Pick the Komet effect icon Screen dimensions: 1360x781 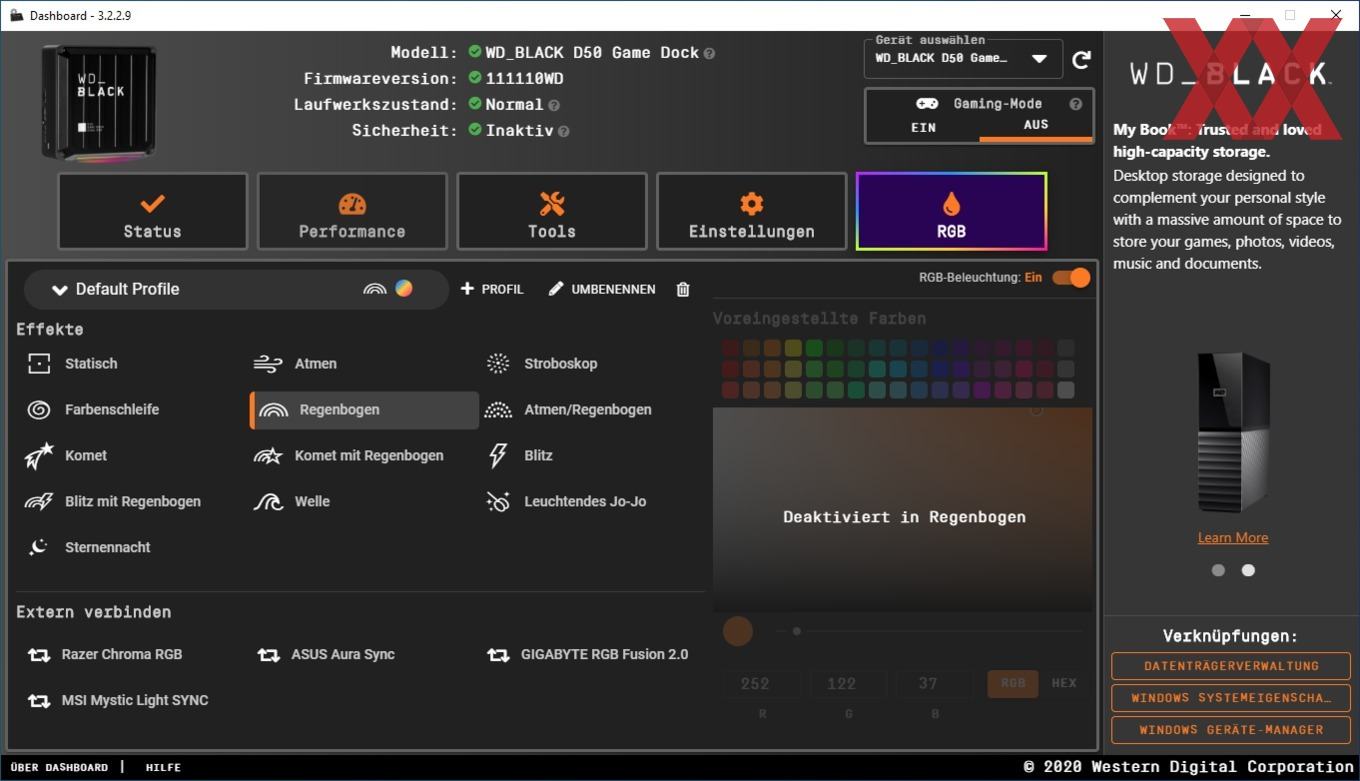39,456
